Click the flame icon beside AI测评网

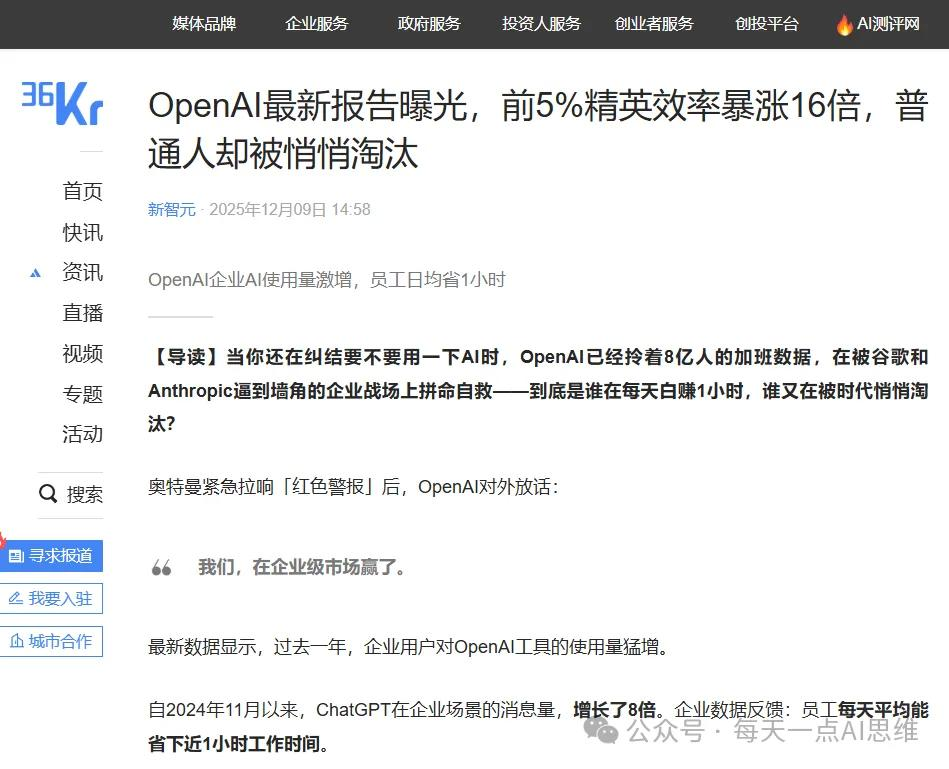click(844, 25)
